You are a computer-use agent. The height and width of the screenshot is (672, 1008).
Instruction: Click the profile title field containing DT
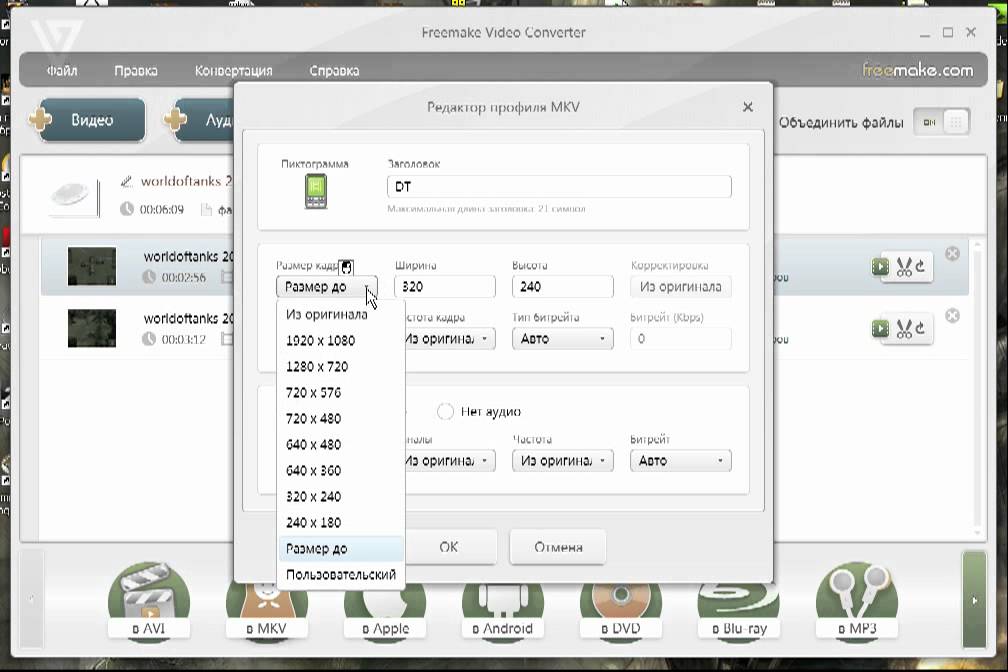(559, 186)
